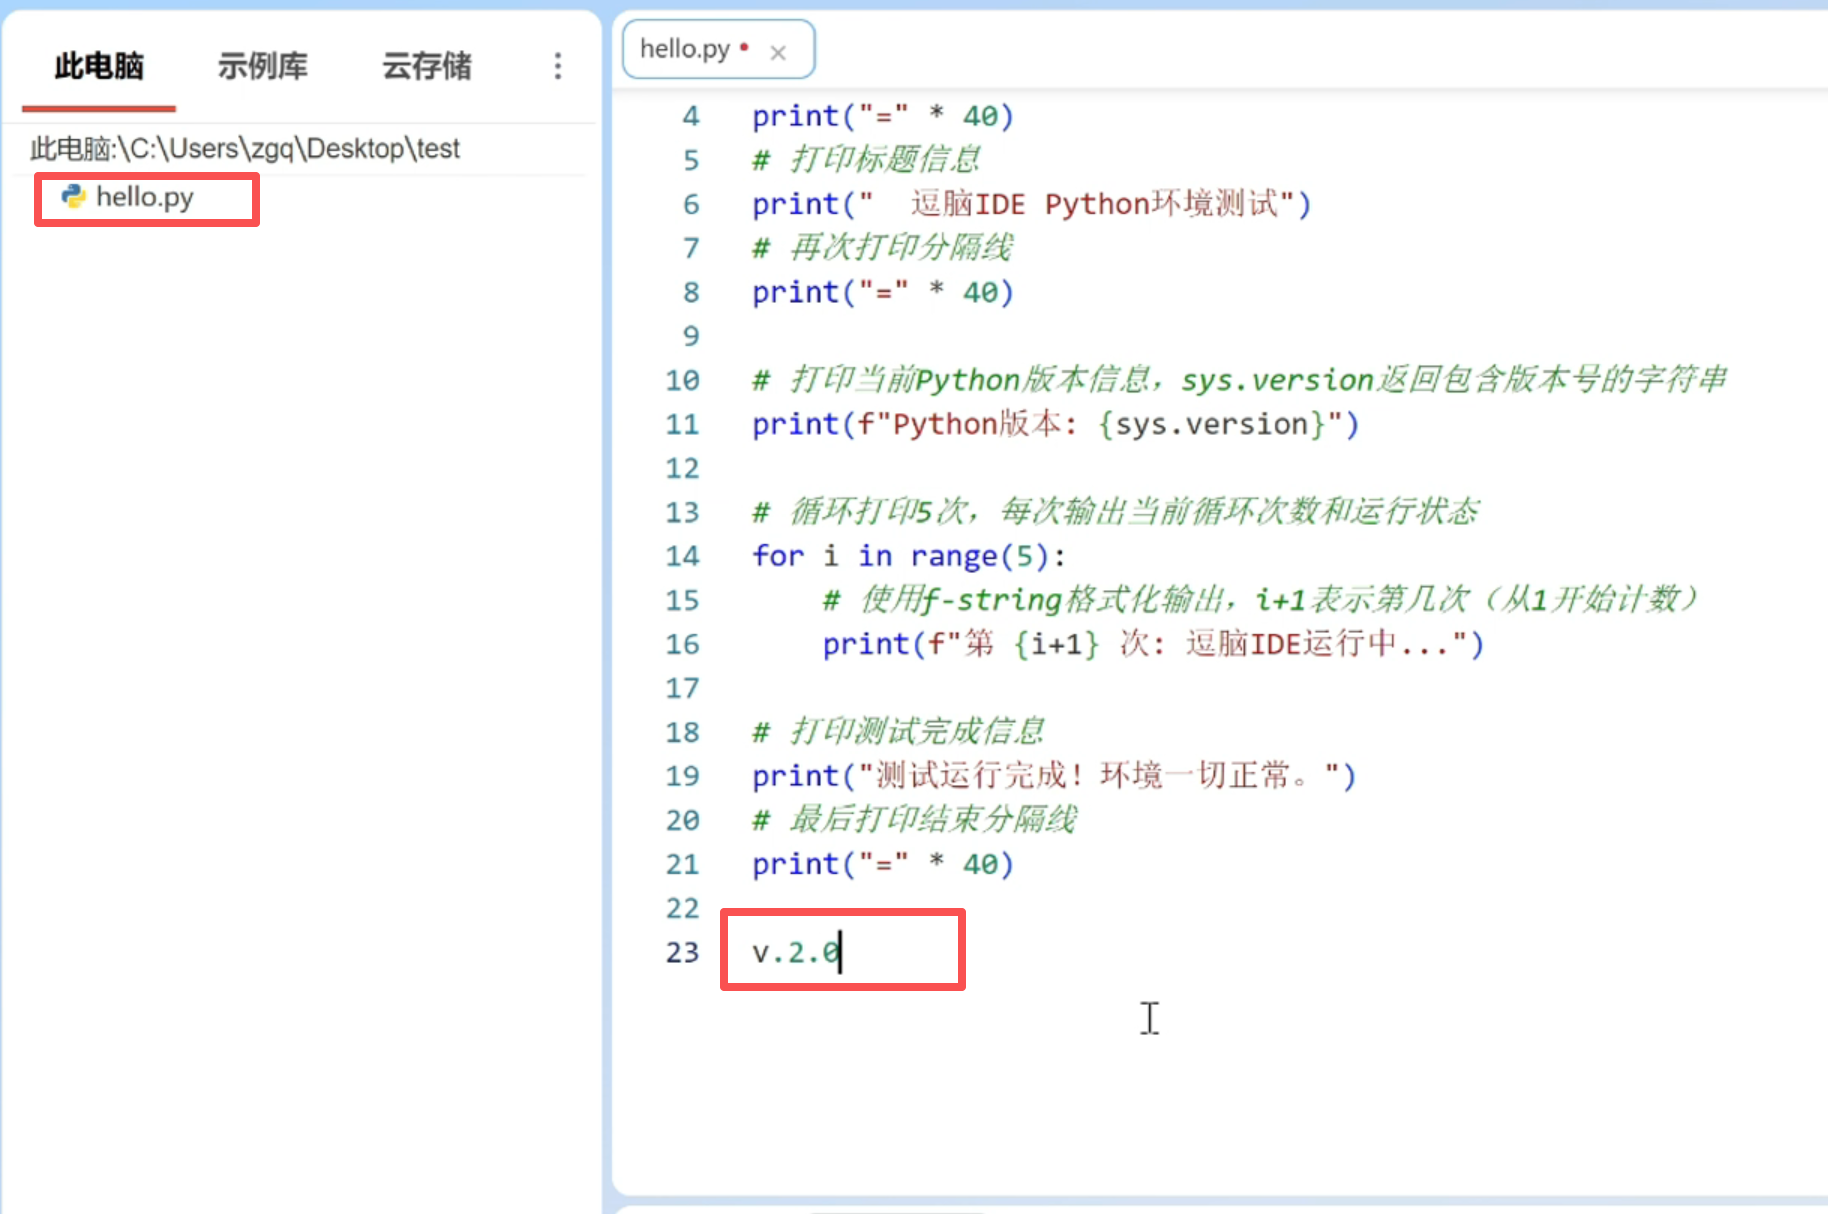Image resolution: width=1828 pixels, height=1214 pixels.
Task: Click line number 17 in the gutter
Action: coord(683,688)
